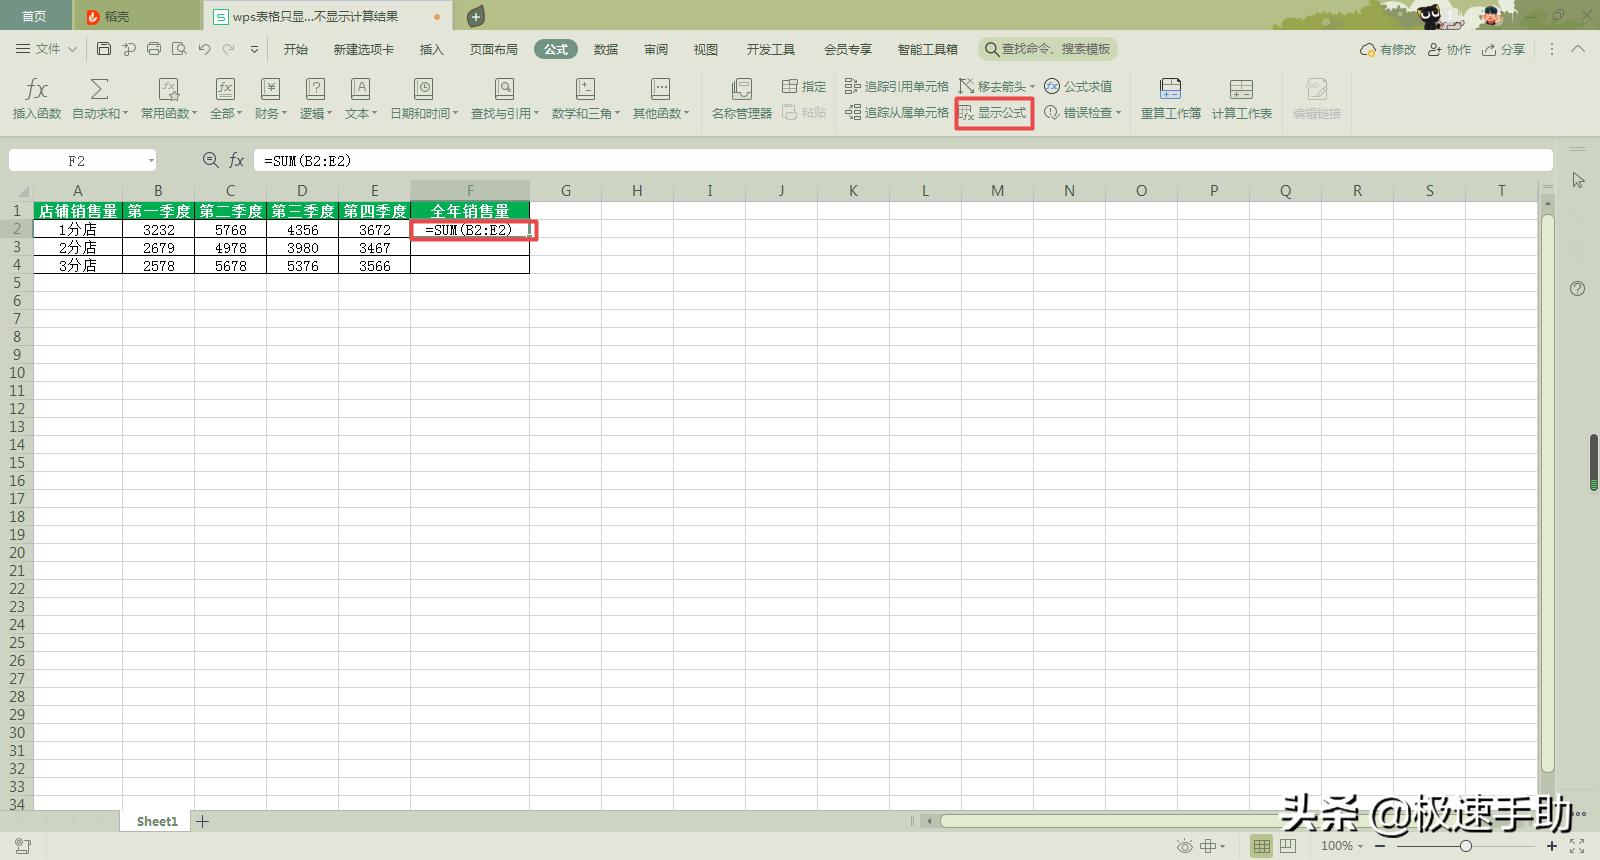Open the Developer Tools (开发工具) tab

click(770, 49)
